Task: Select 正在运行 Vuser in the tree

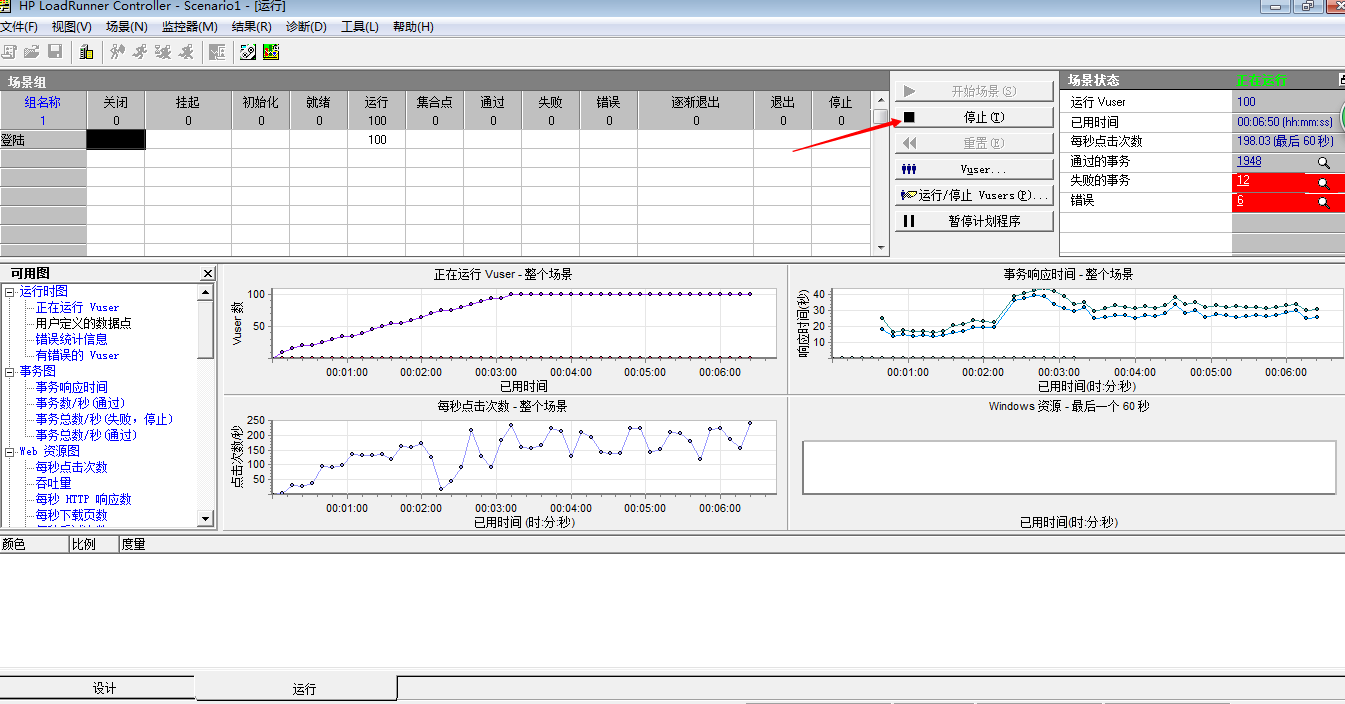Action: click(77, 307)
